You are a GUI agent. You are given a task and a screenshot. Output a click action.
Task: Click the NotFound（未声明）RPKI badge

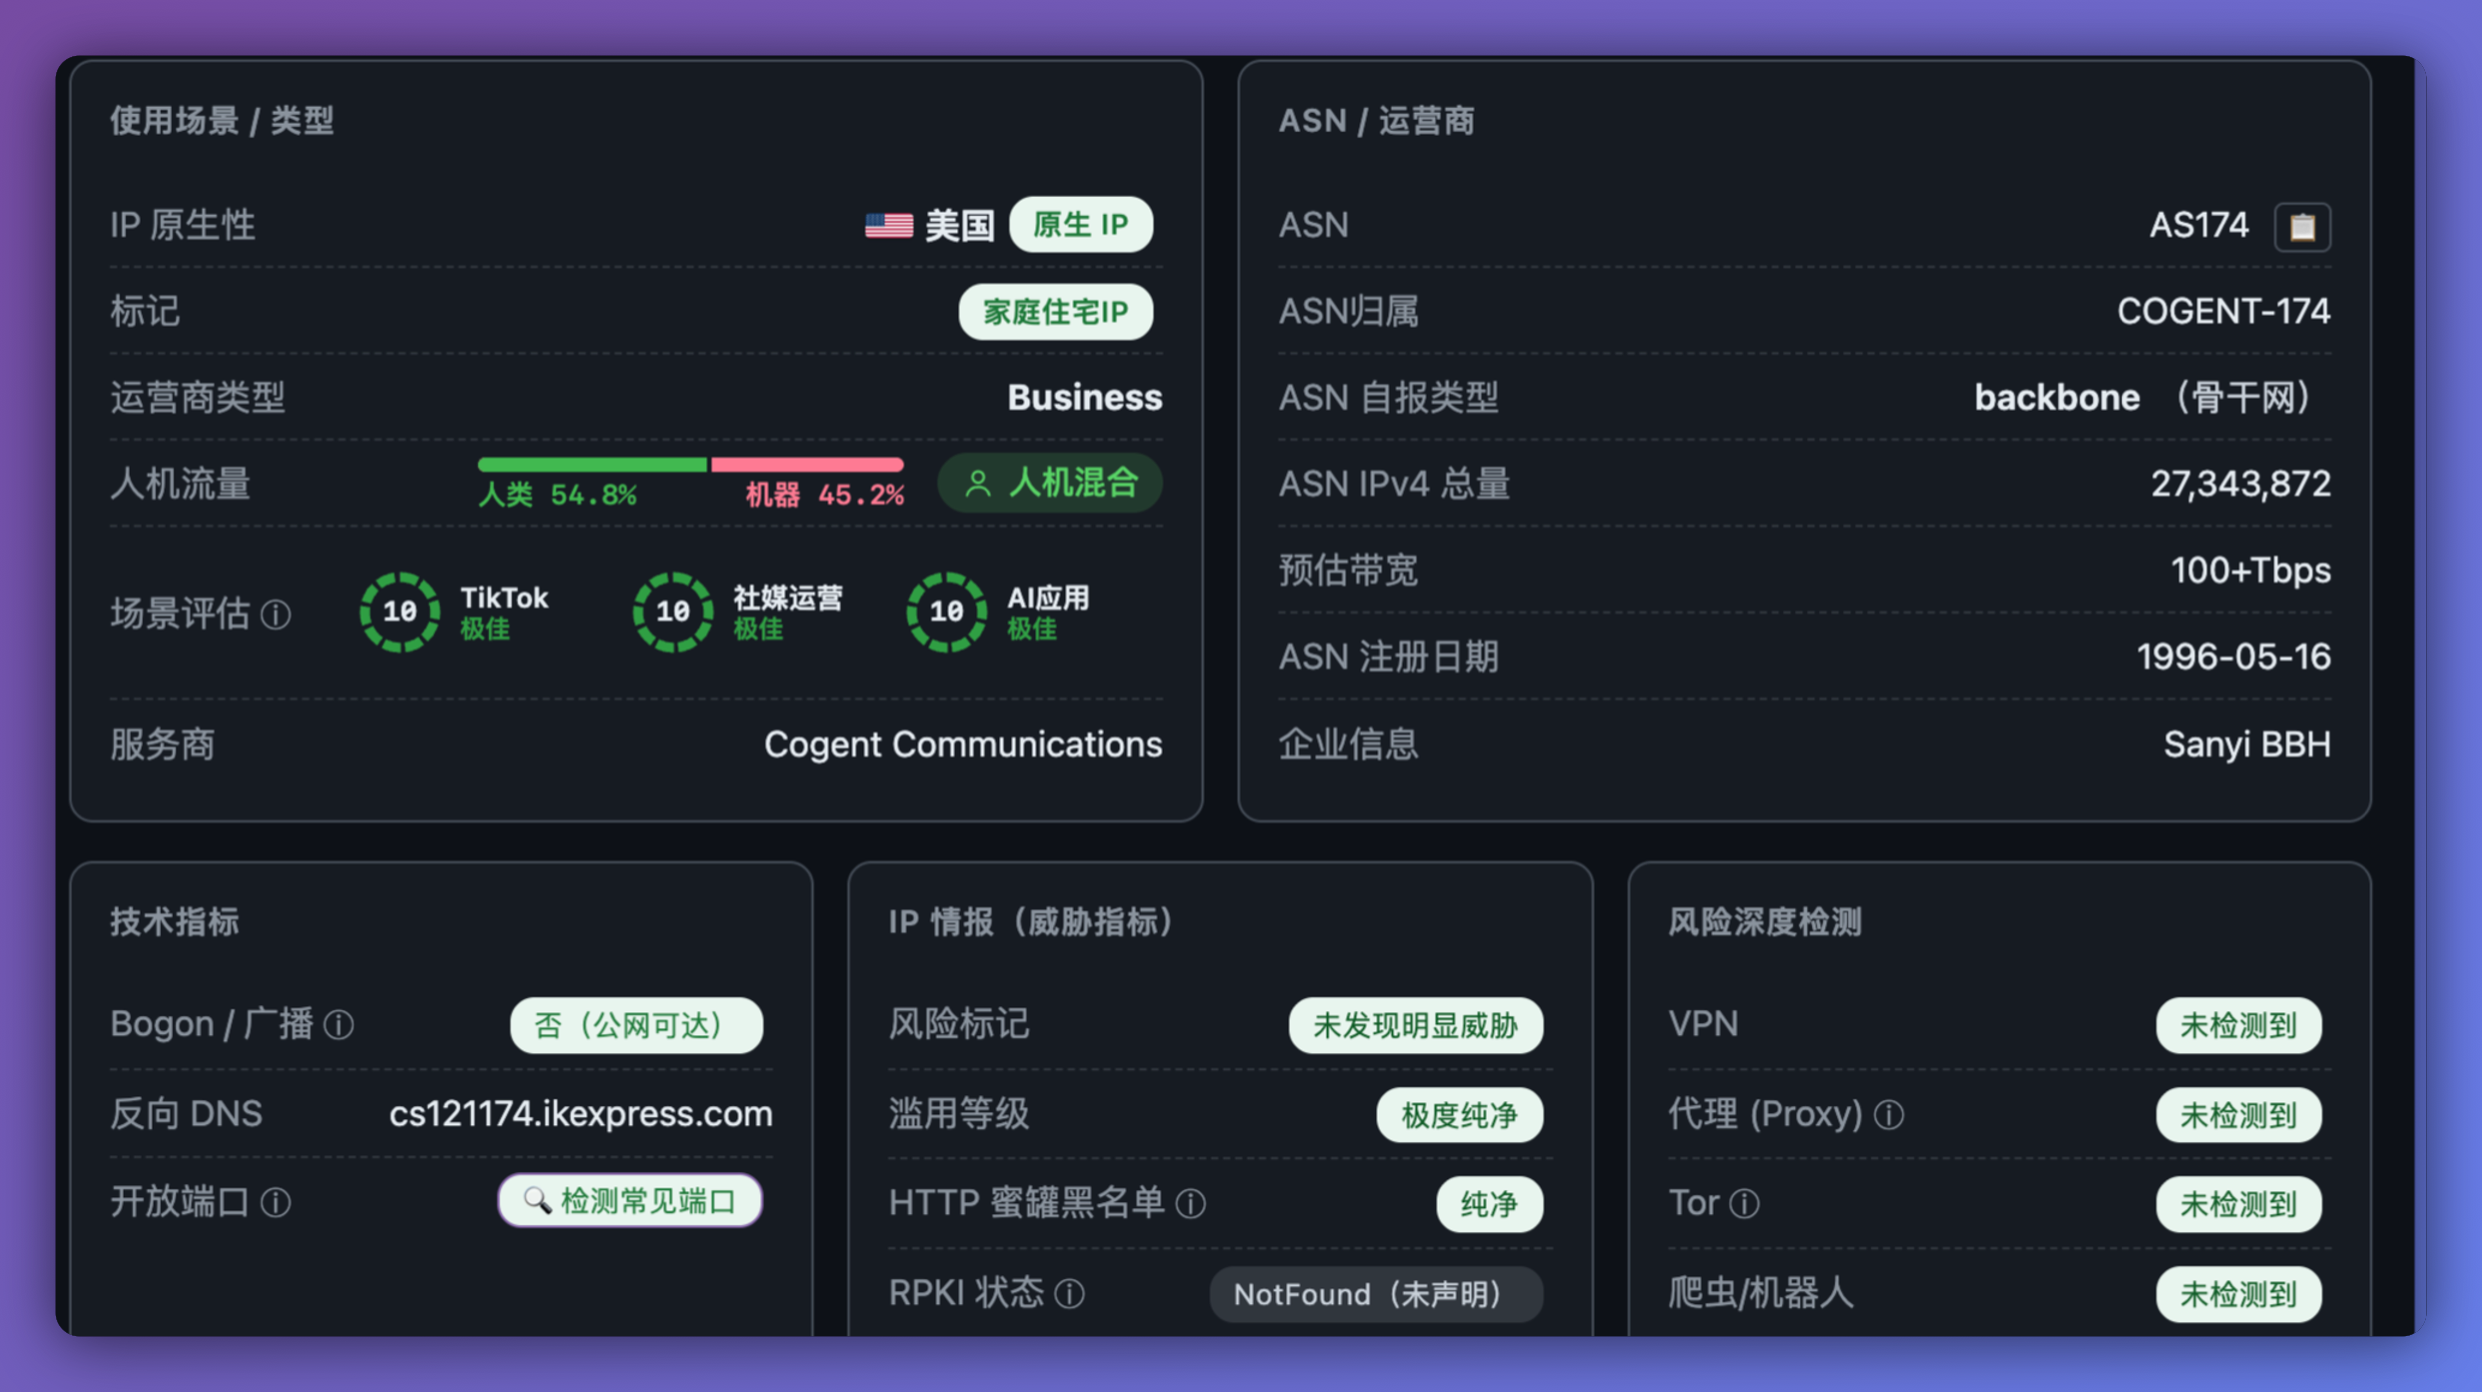[1376, 1294]
